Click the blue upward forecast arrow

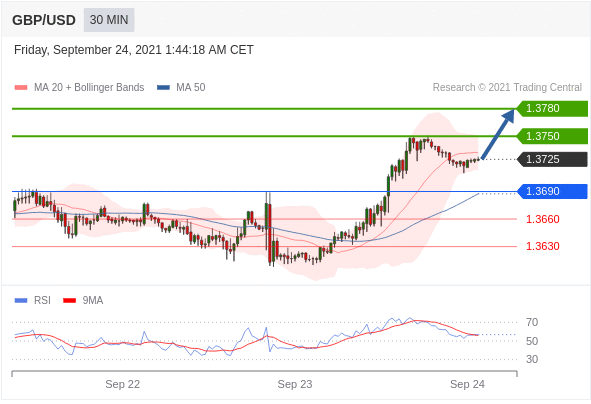498,134
